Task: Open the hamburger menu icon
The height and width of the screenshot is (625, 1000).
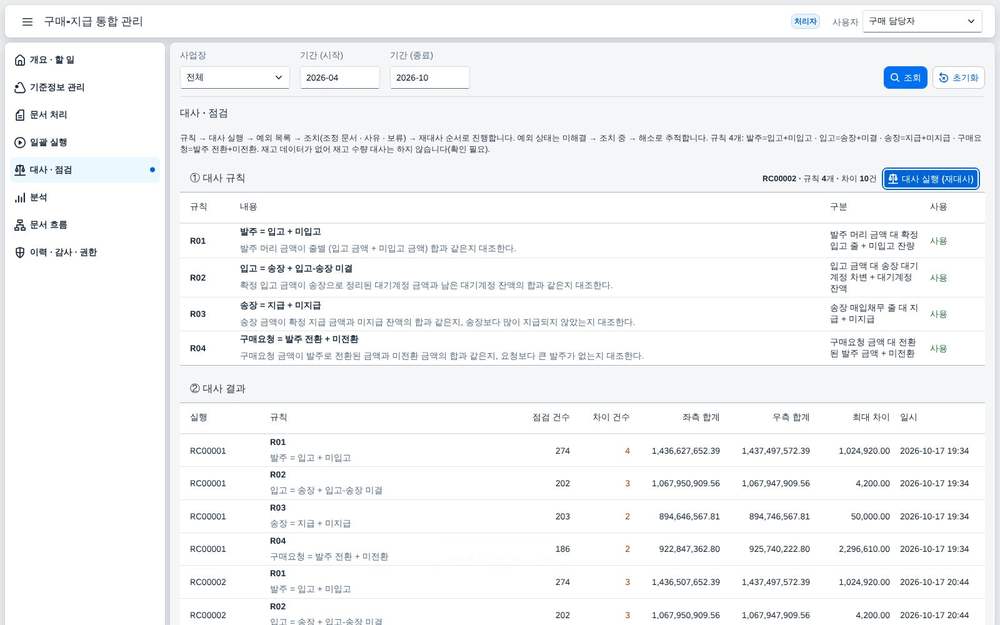Action: (27, 22)
